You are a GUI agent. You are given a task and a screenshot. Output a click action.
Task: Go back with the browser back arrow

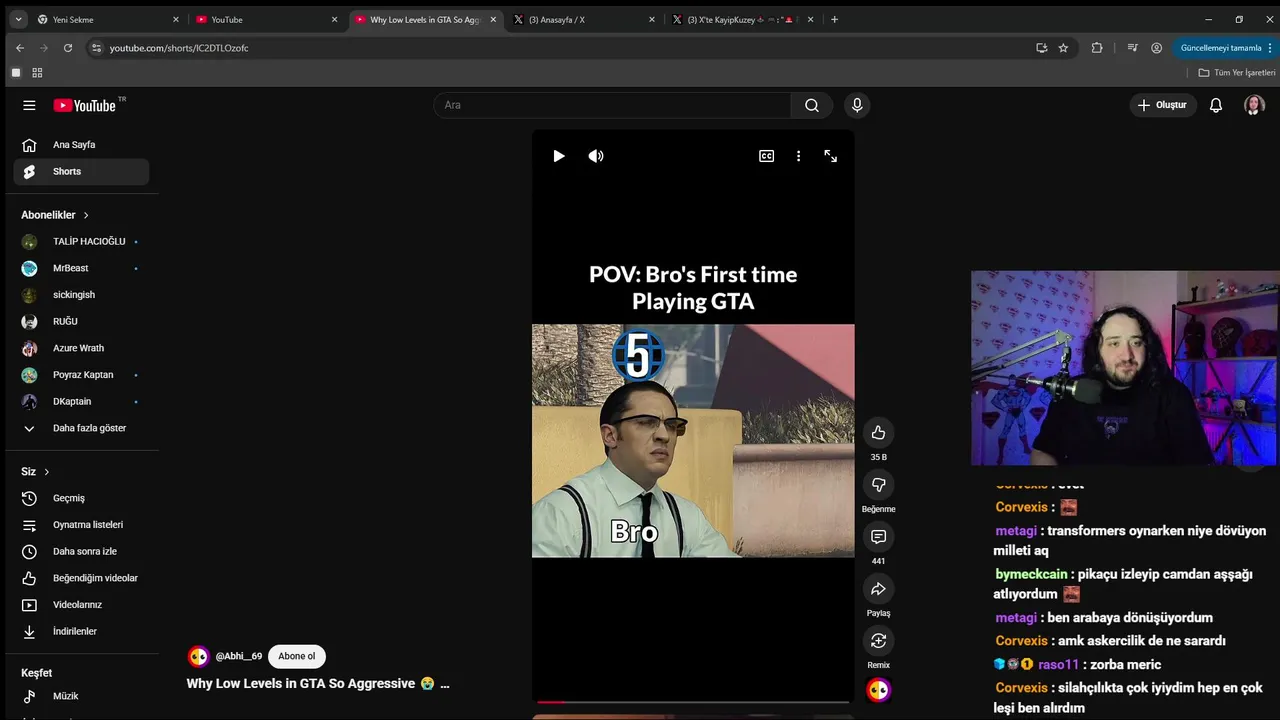point(20,48)
